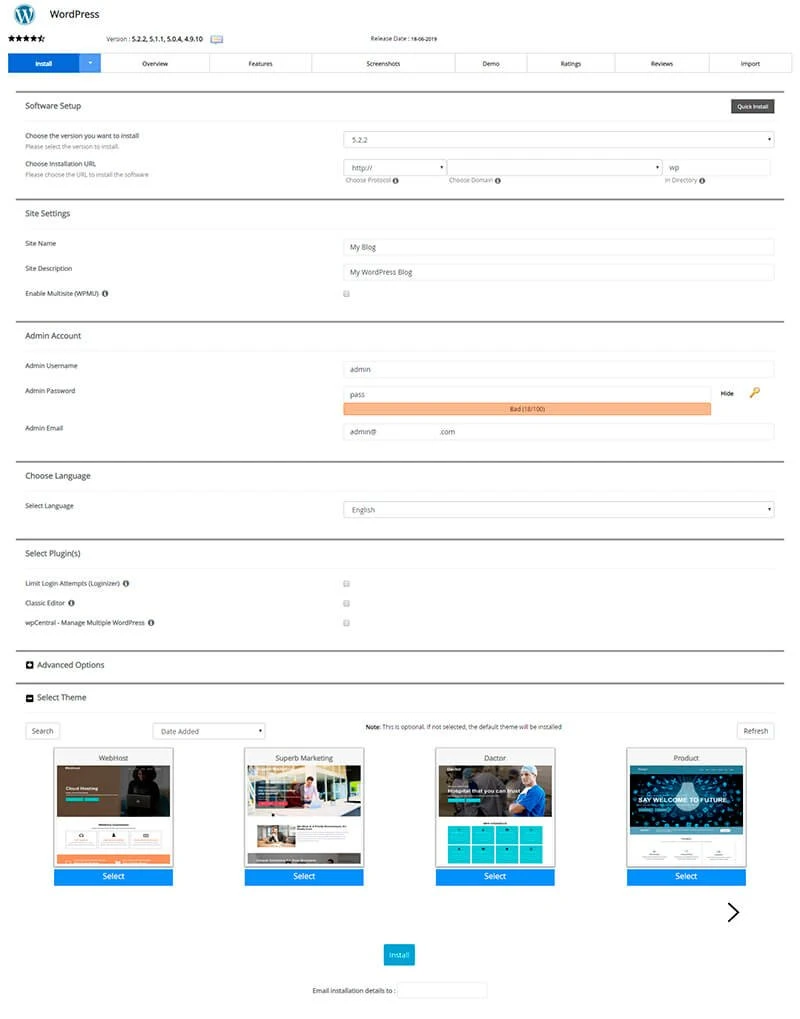800x1019 pixels.
Task: Generate random password with key icon
Action: click(x=755, y=393)
